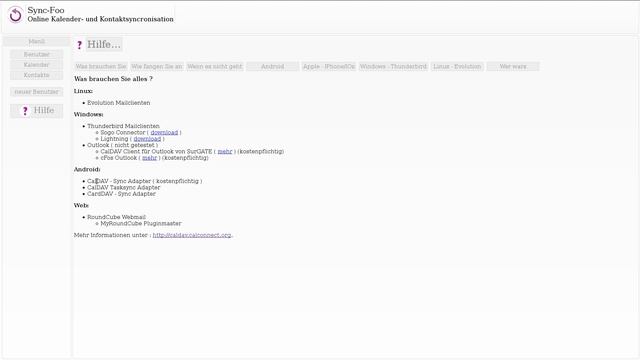Screen dimensions: 640x360
Task: Switch to the 'Wer ware' tab
Action: coord(513,66)
